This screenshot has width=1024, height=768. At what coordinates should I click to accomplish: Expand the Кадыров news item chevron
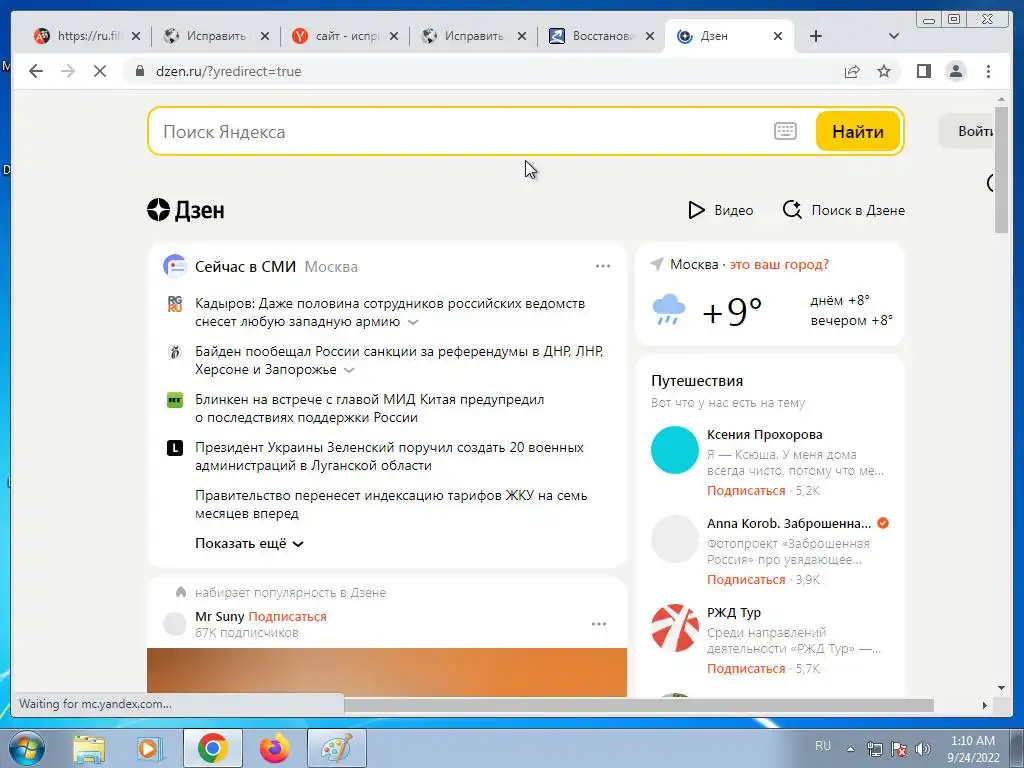click(x=413, y=322)
